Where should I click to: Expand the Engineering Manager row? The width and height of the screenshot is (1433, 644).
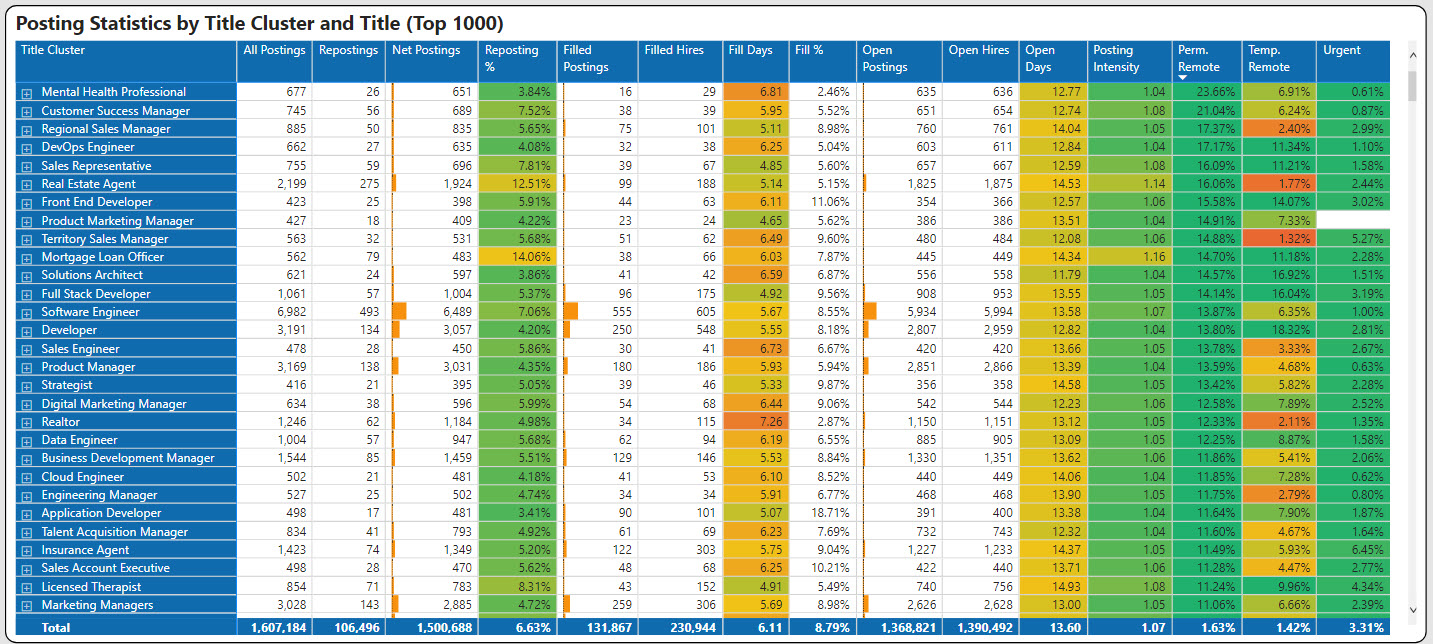pyautogui.click(x=27, y=496)
